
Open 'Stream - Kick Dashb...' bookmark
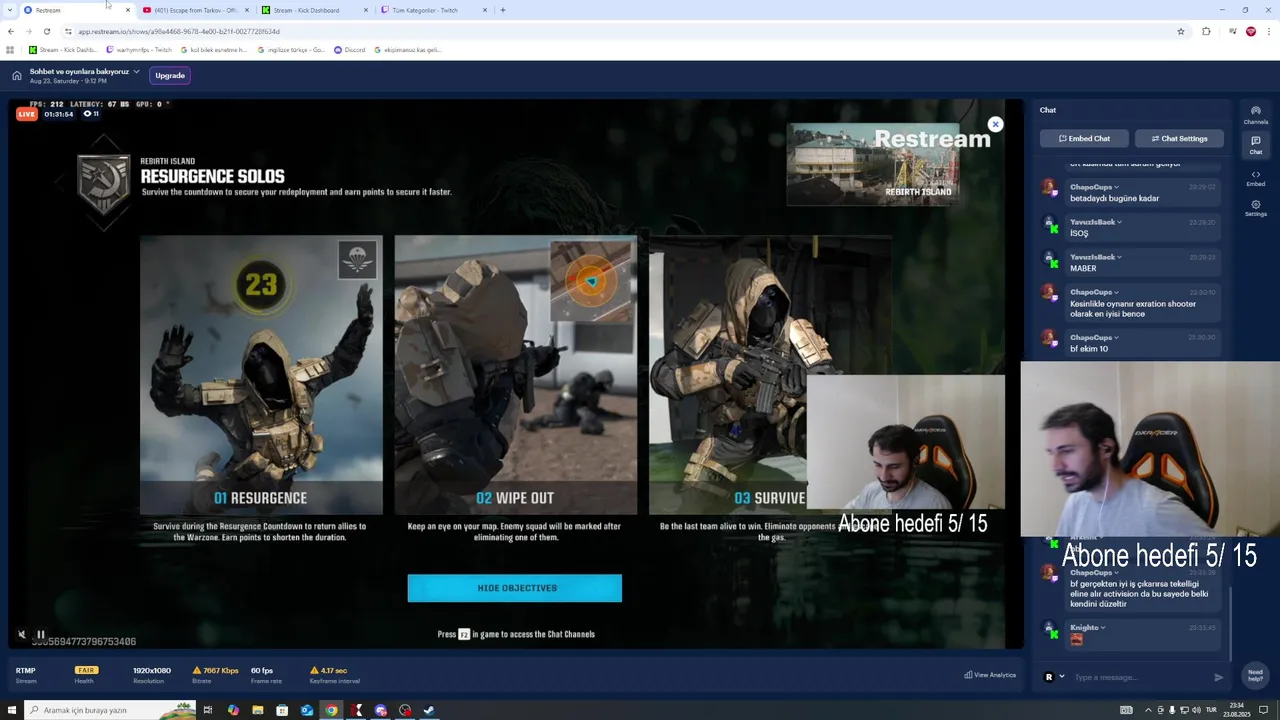63,49
